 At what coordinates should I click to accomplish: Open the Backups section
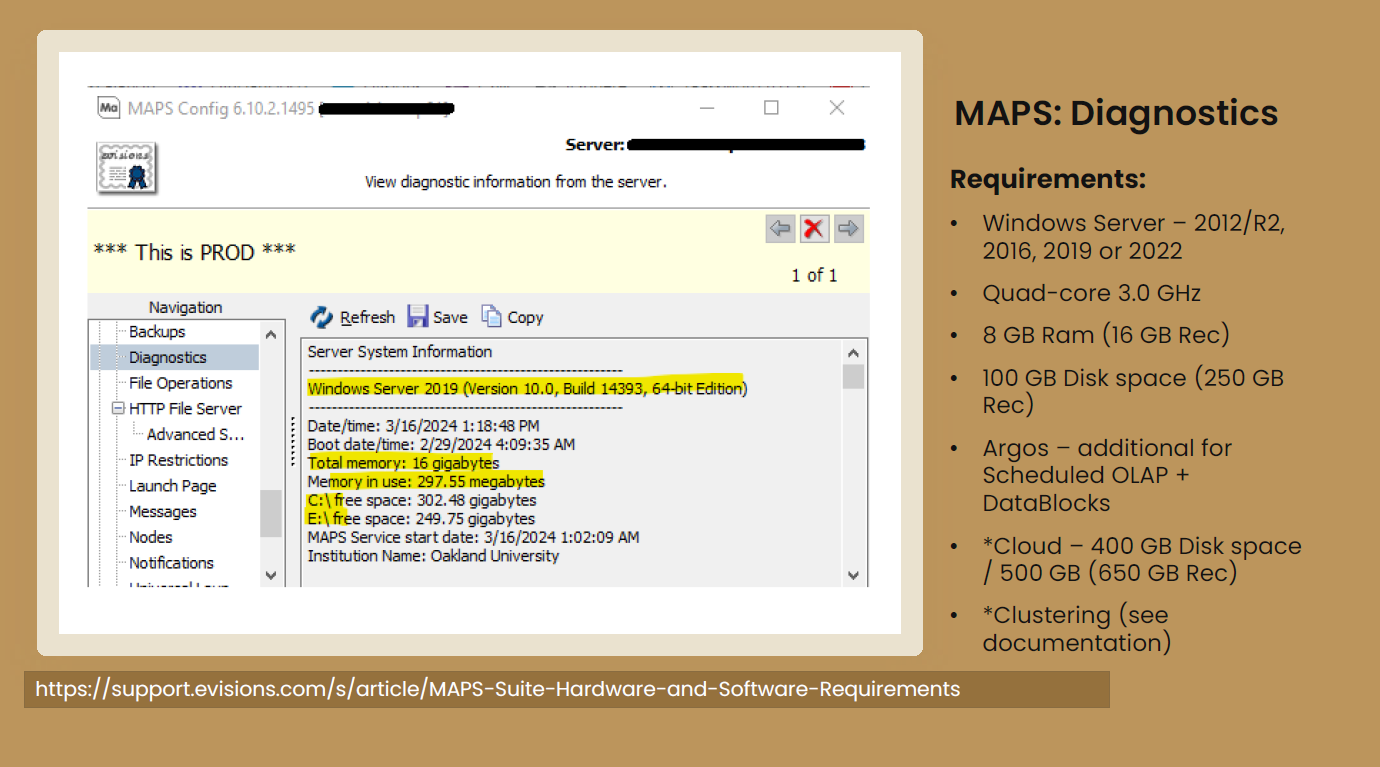click(x=155, y=331)
